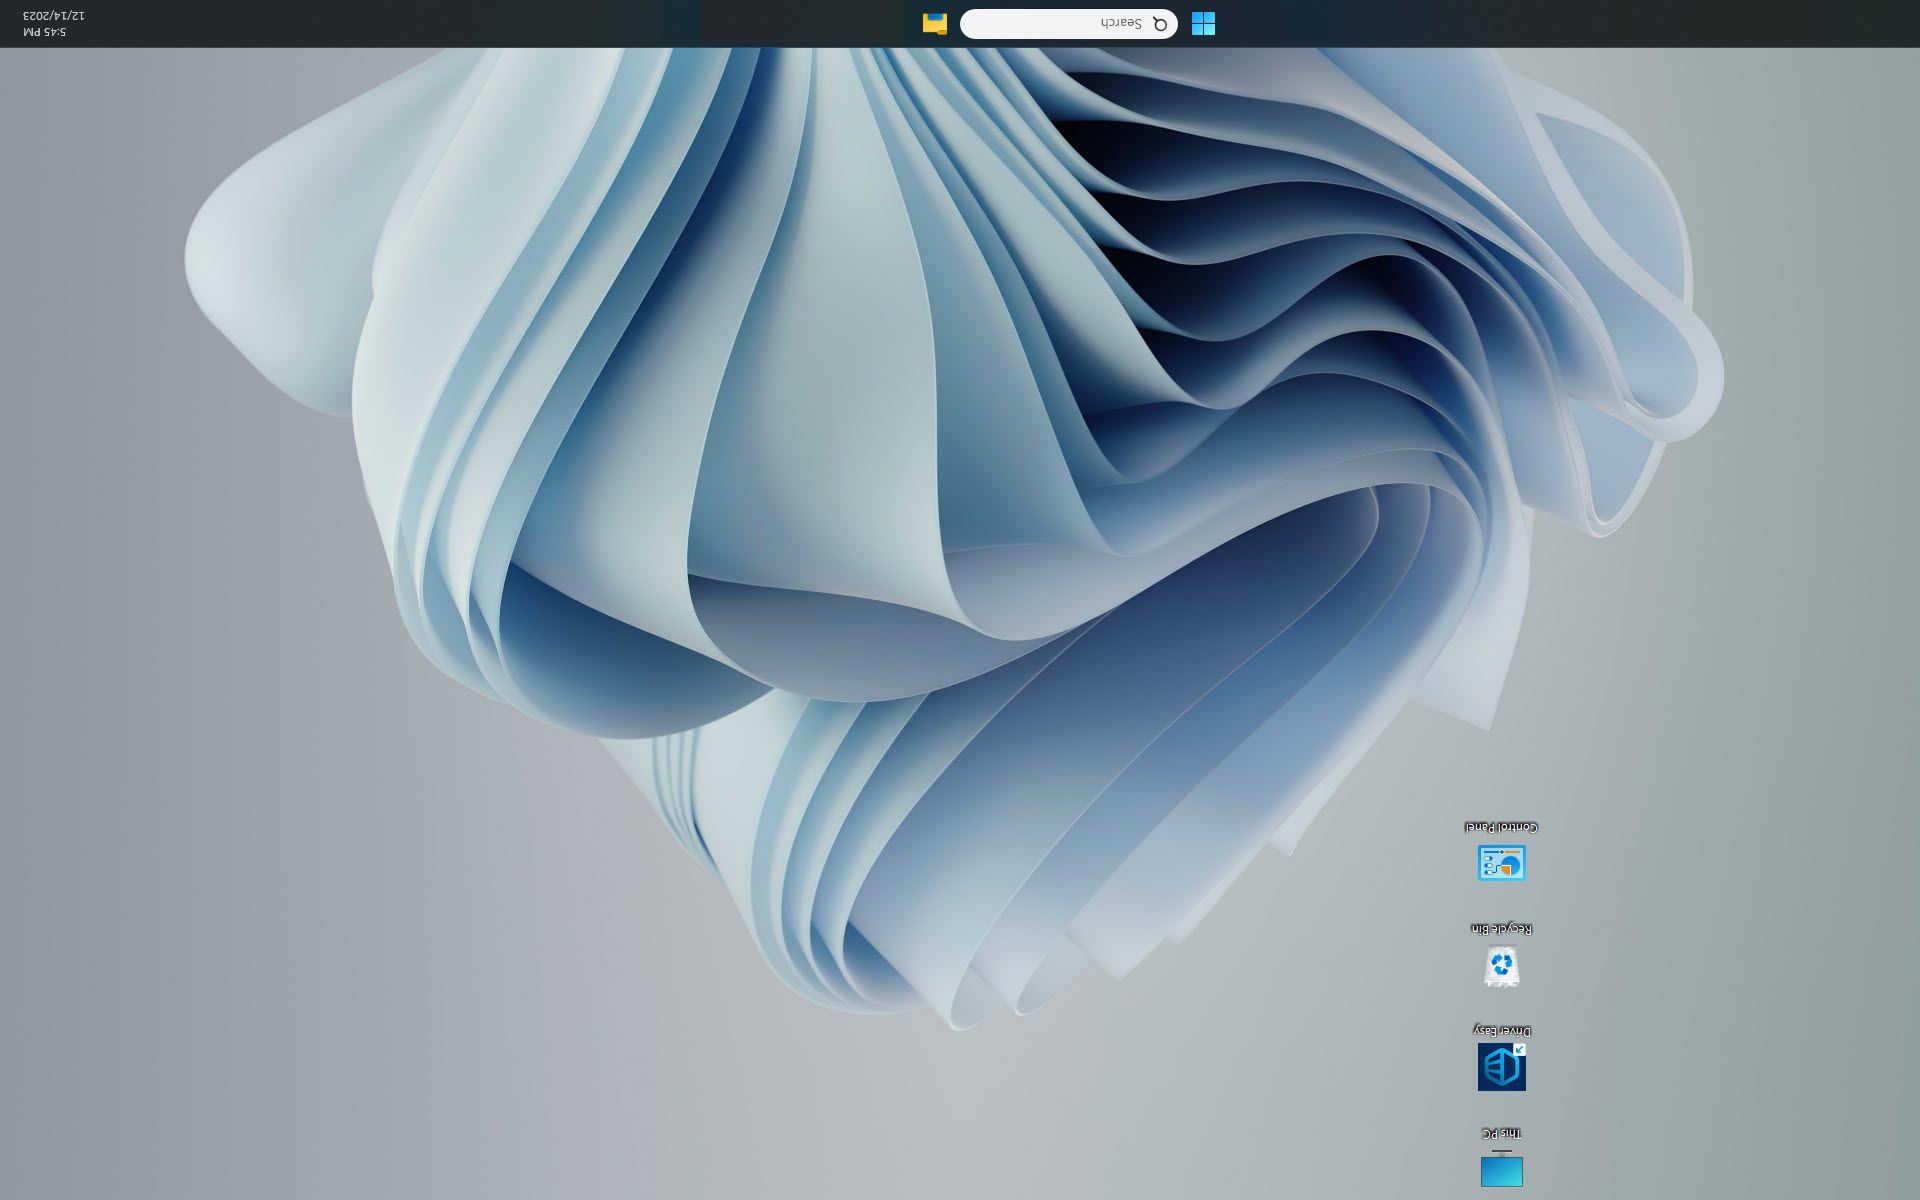Launch Driver Easy from the desktop
The width and height of the screenshot is (1920, 1200).
1502,1065
